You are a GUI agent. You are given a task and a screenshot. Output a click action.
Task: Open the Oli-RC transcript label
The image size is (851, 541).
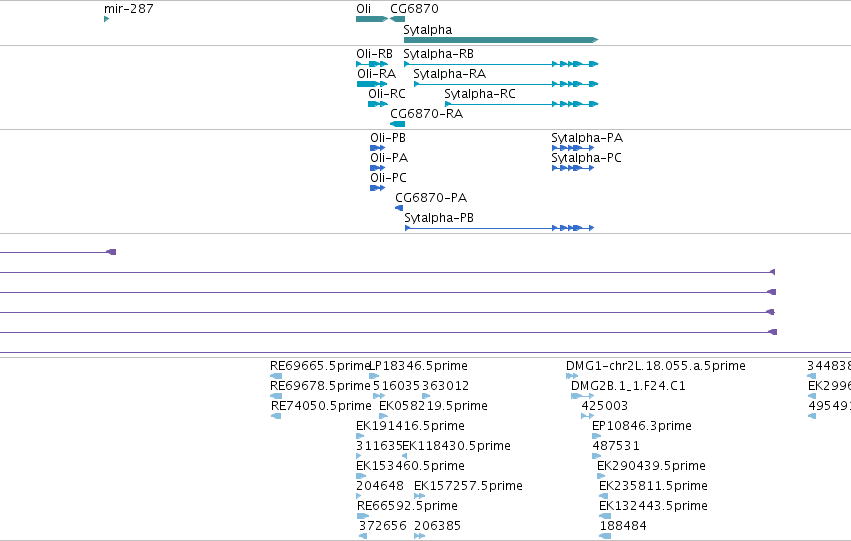pyautogui.click(x=387, y=94)
